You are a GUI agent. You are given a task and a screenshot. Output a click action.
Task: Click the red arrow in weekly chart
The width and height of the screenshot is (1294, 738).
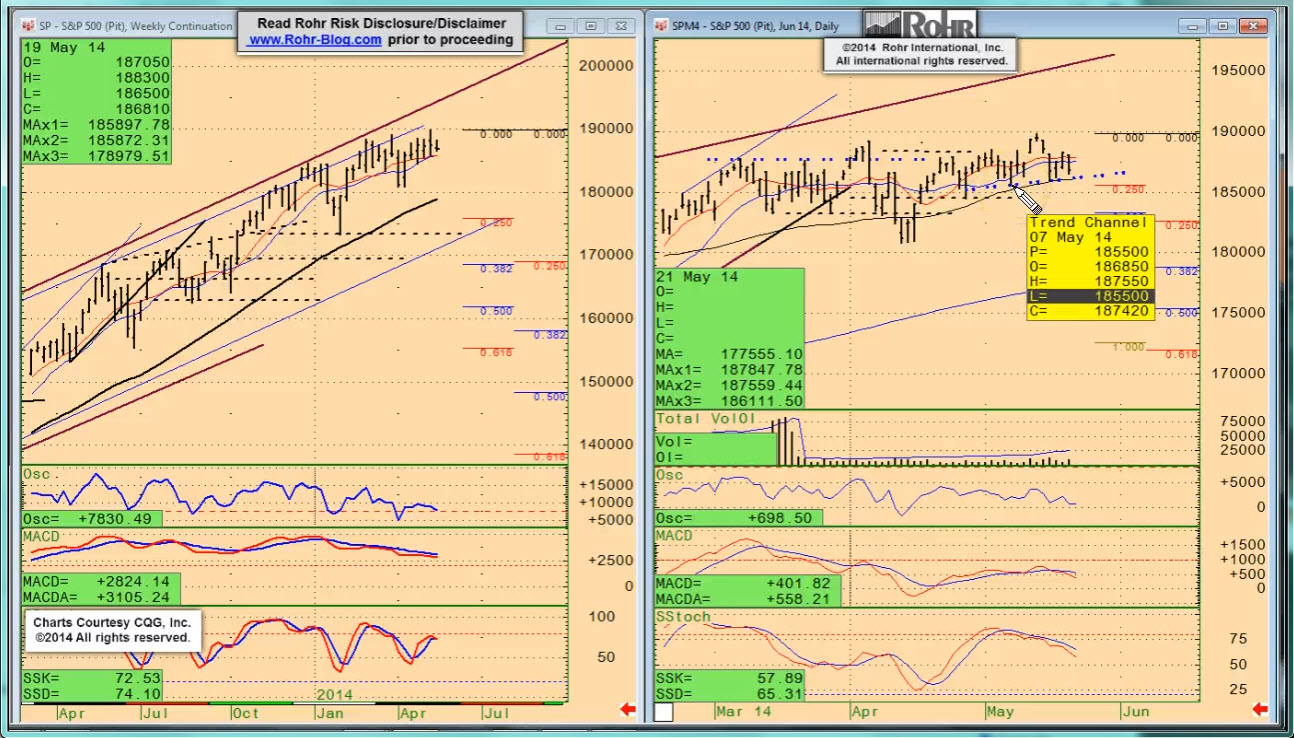pos(629,710)
